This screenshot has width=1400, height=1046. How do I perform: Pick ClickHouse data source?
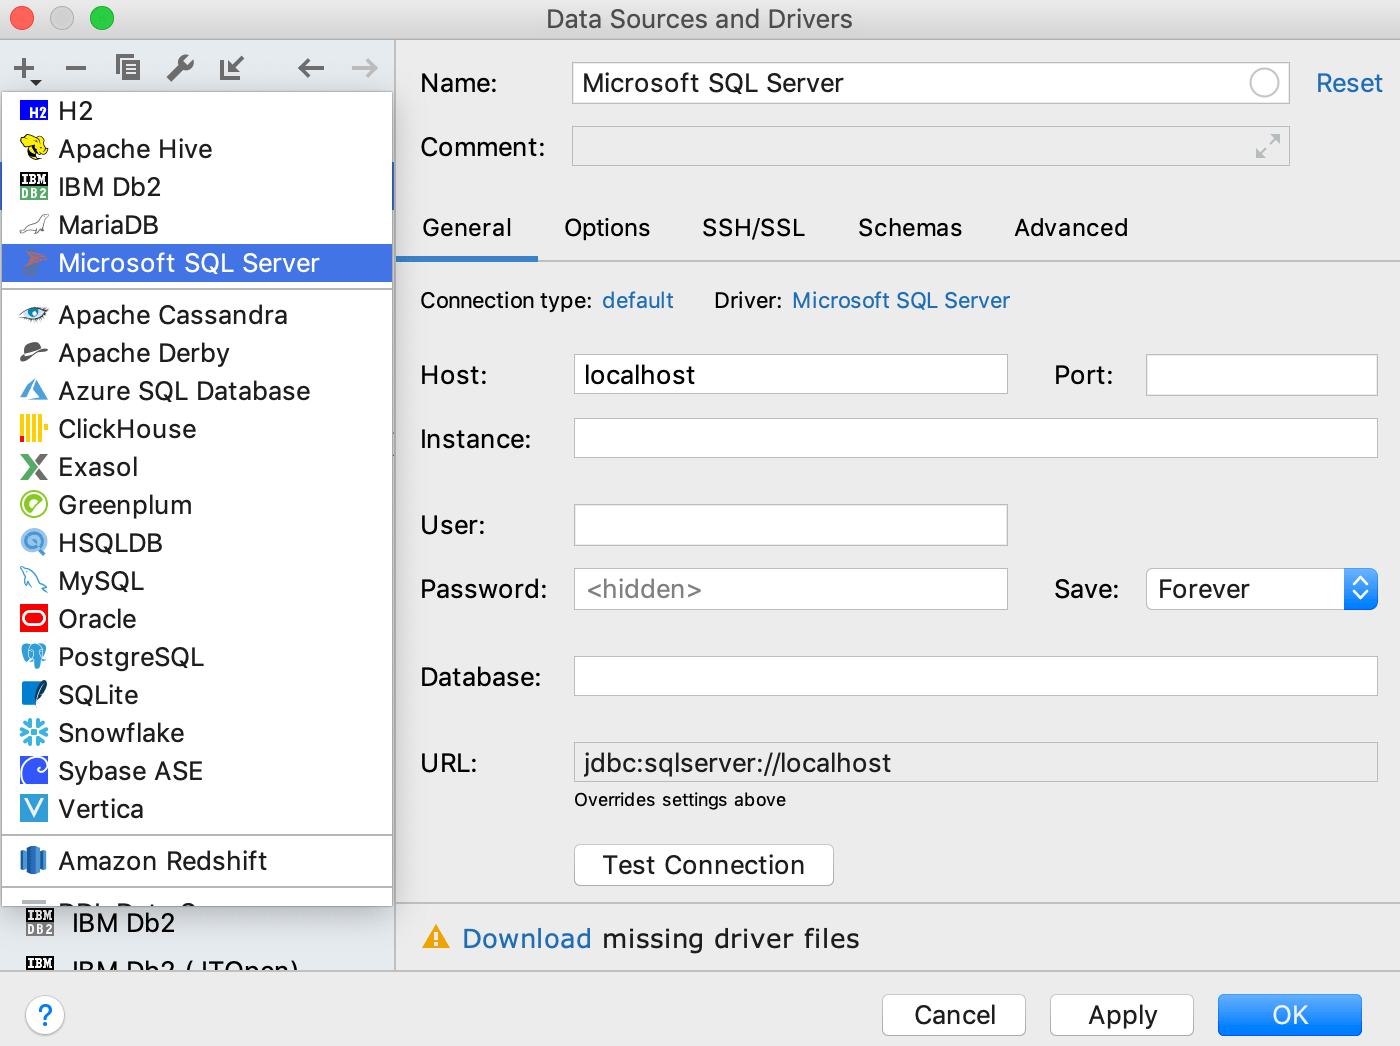tap(197, 429)
